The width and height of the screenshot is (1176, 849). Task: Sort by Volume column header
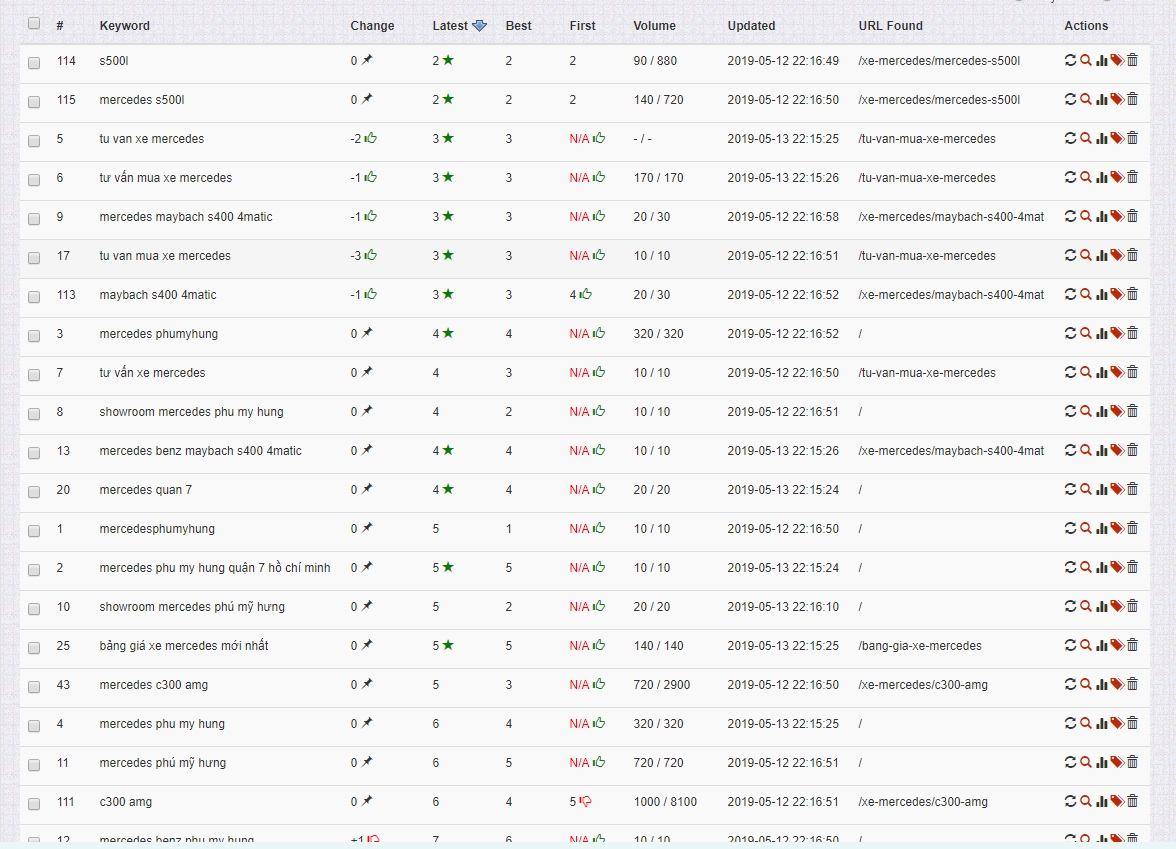[x=654, y=26]
